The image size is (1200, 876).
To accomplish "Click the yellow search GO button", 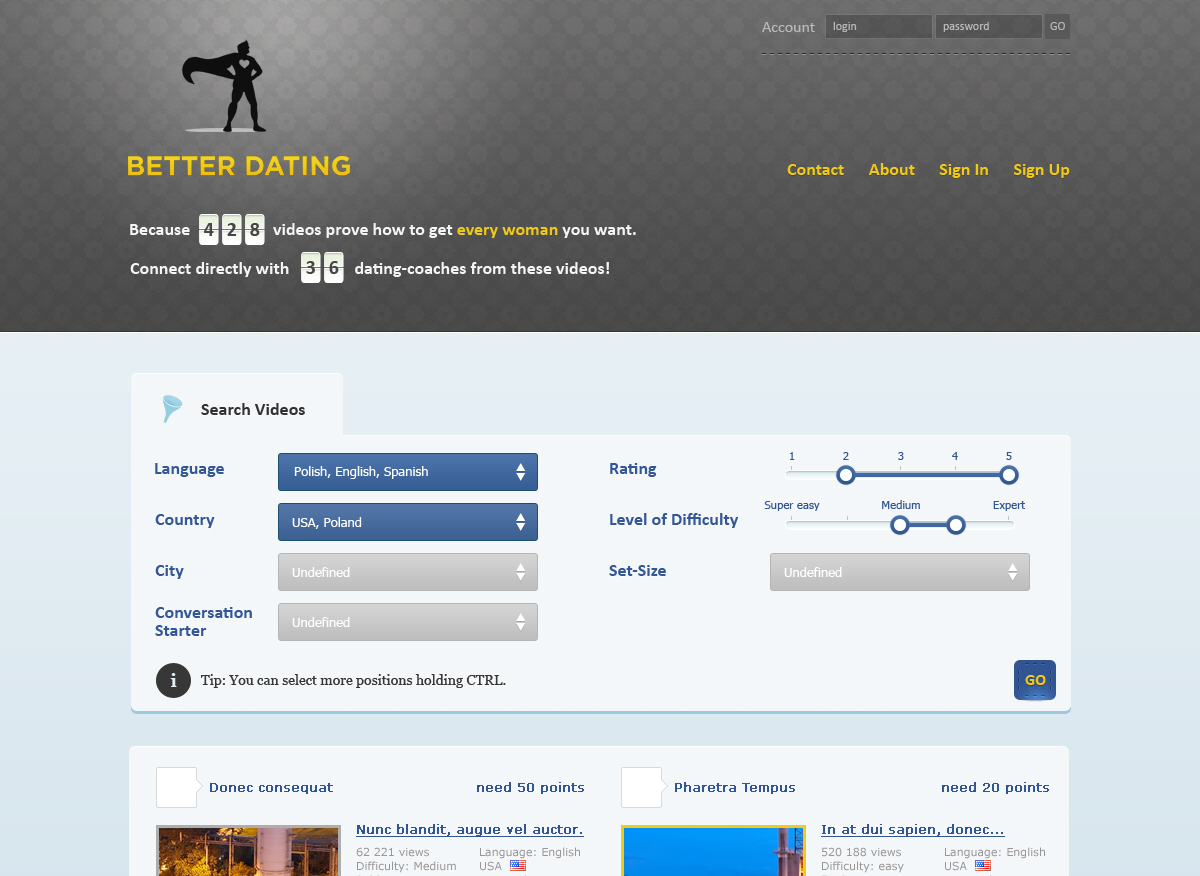I will tap(1035, 680).
